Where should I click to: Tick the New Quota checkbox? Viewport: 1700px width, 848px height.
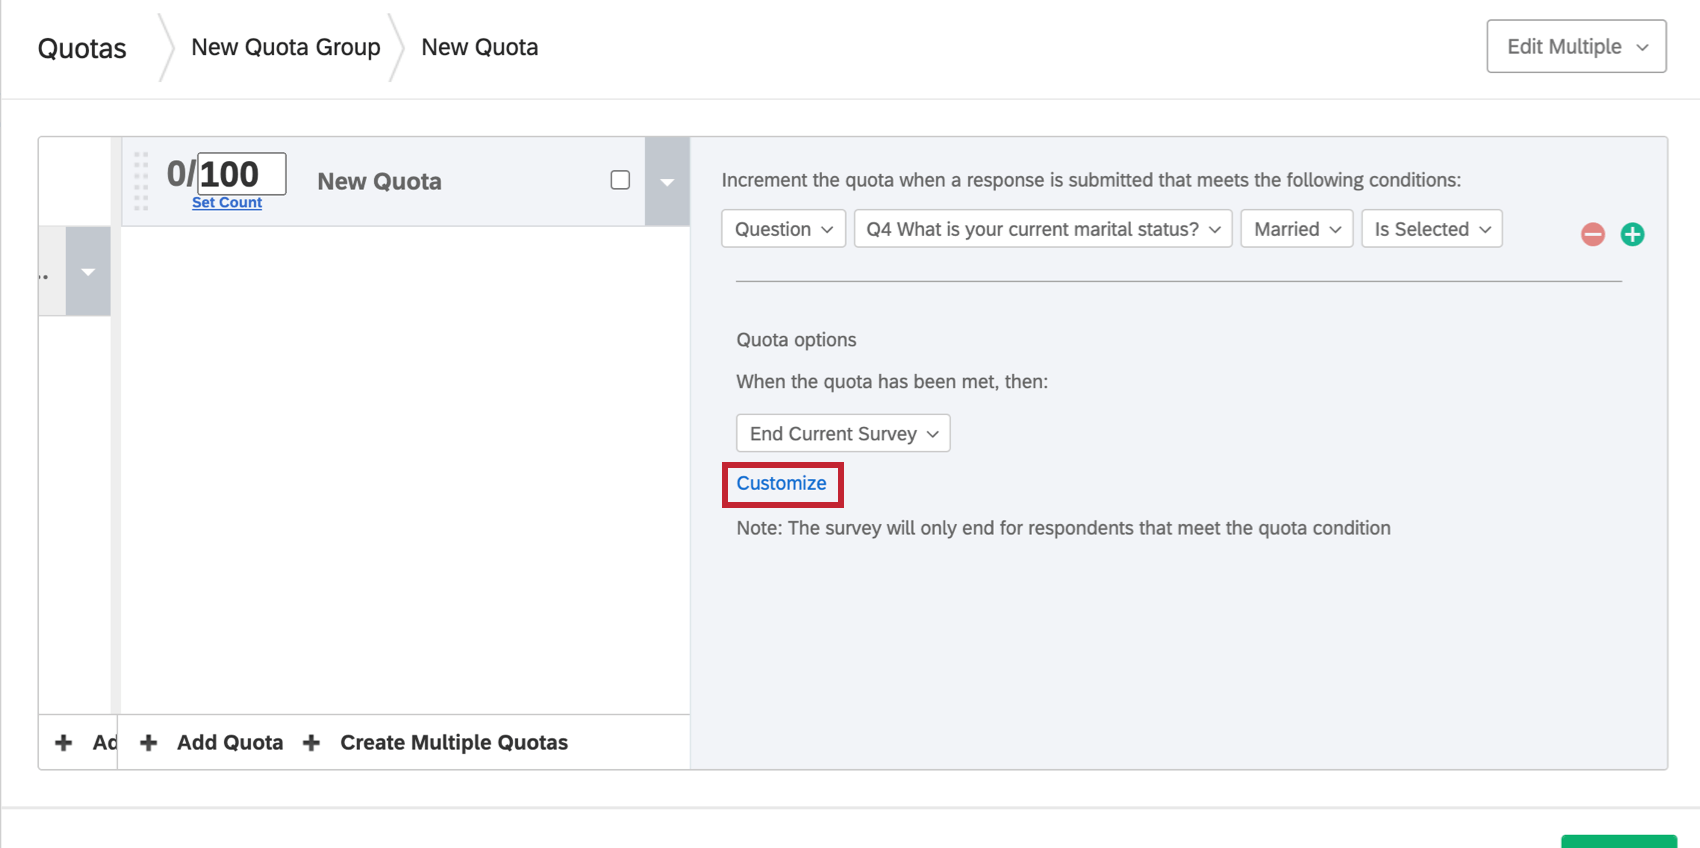(x=620, y=180)
